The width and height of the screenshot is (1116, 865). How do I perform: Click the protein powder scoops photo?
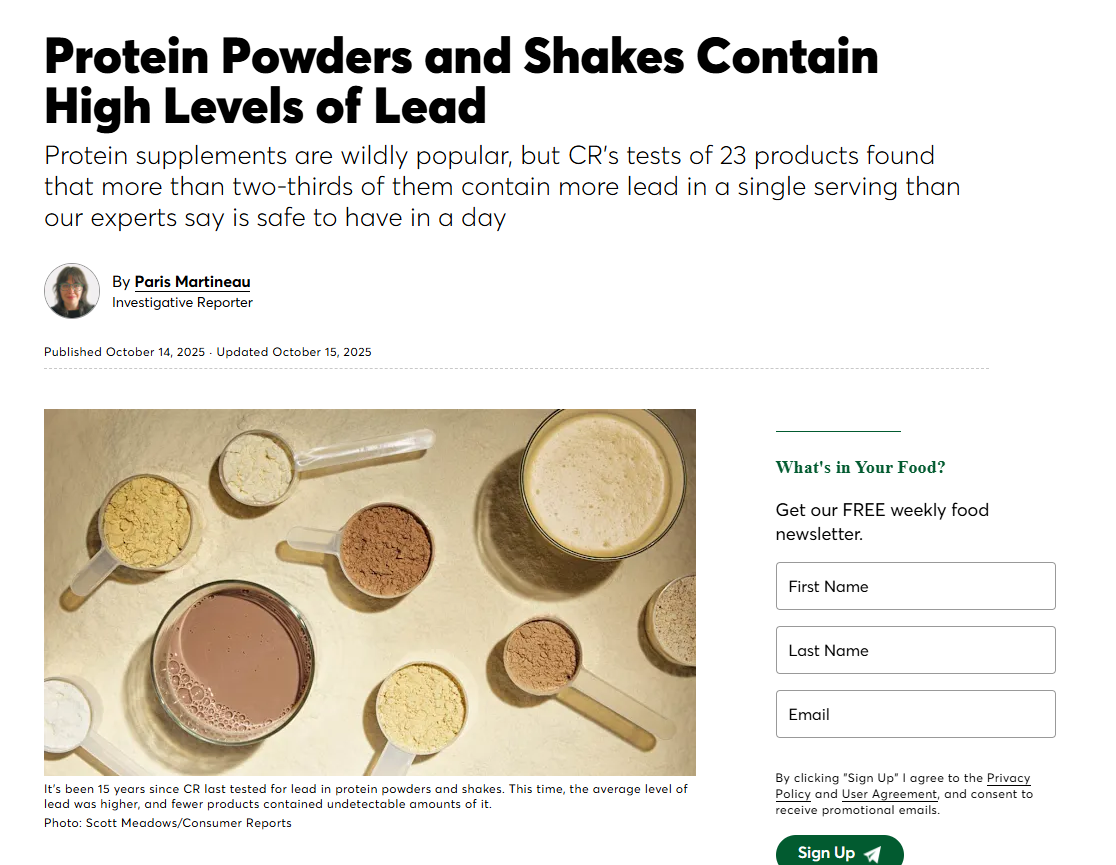pyautogui.click(x=370, y=592)
